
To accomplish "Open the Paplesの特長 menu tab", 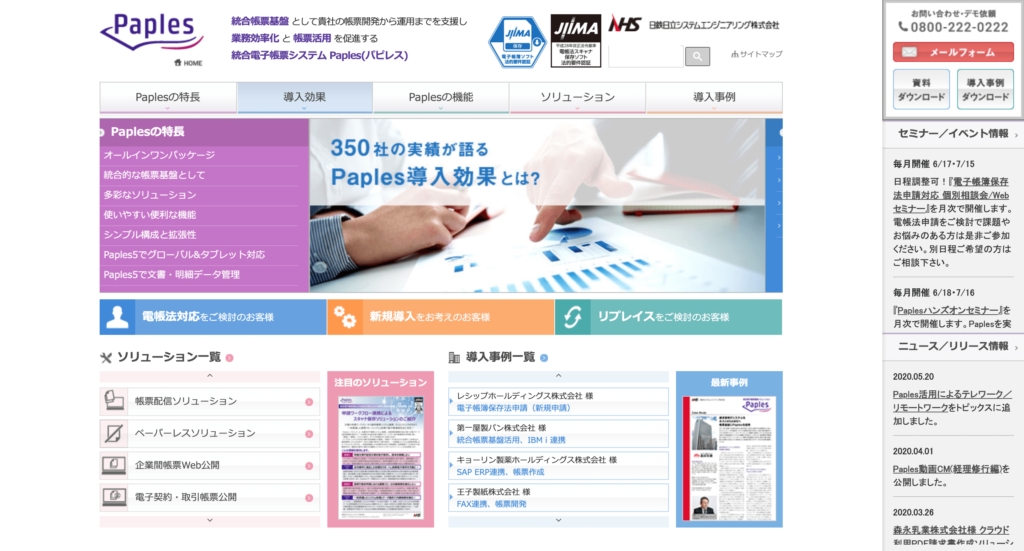I will pyautogui.click(x=168, y=97).
